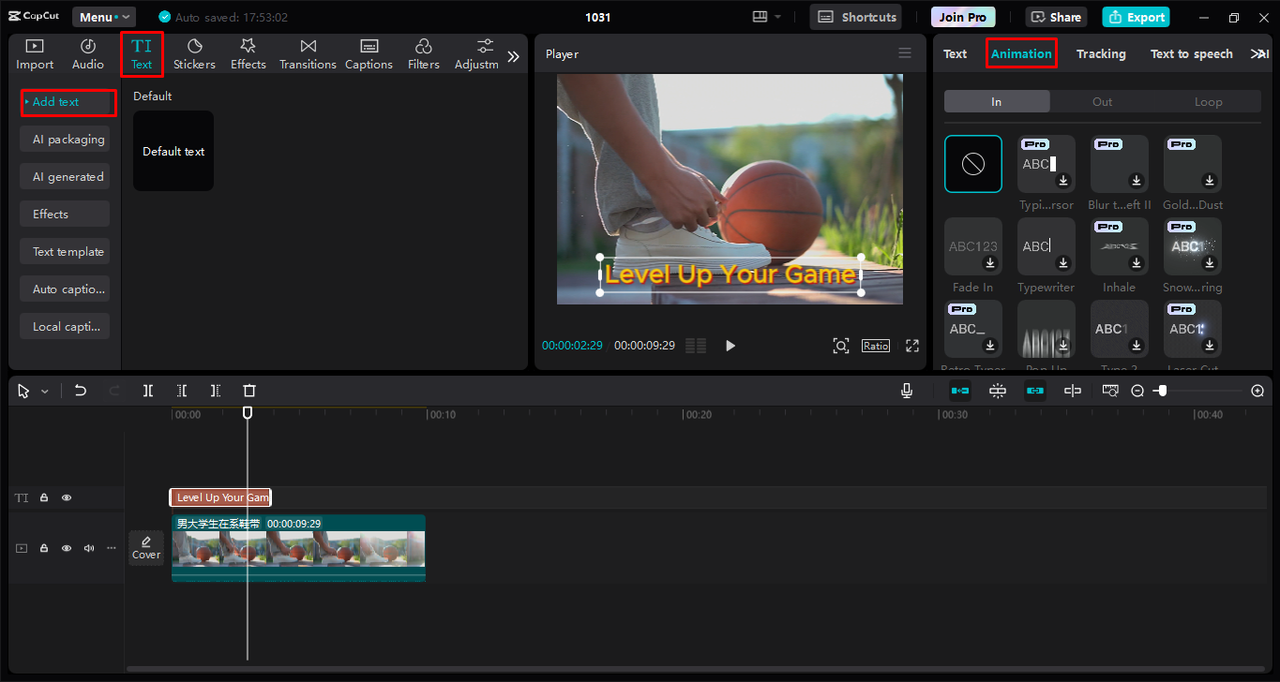Collapse the Add text category

68,102
